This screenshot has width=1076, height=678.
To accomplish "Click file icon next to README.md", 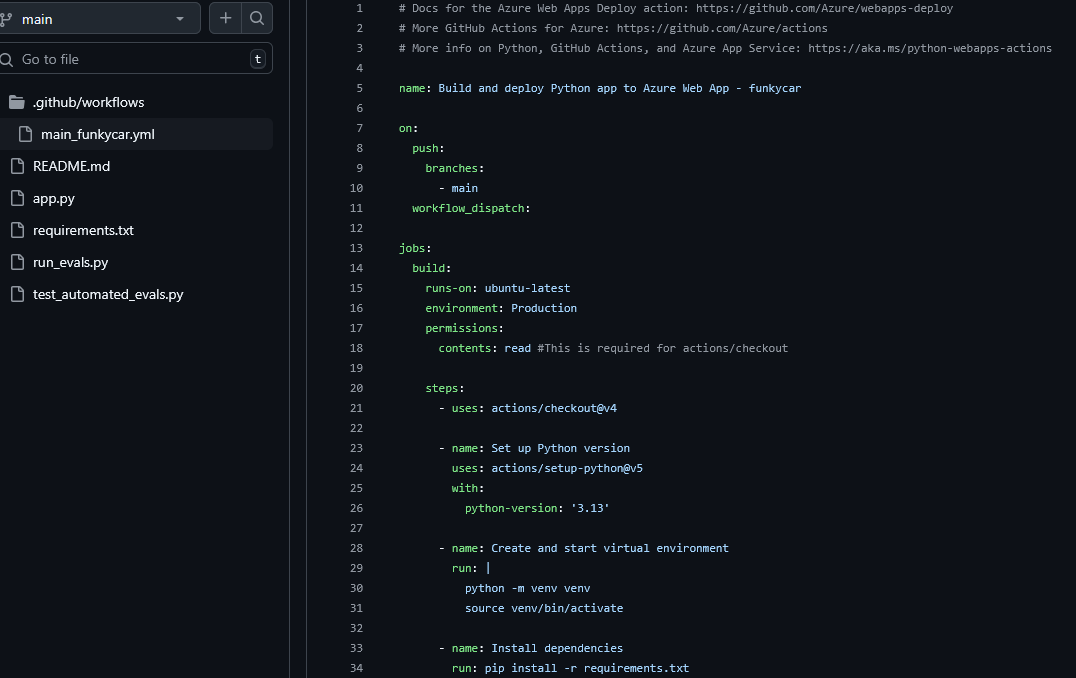I will click(18, 166).
